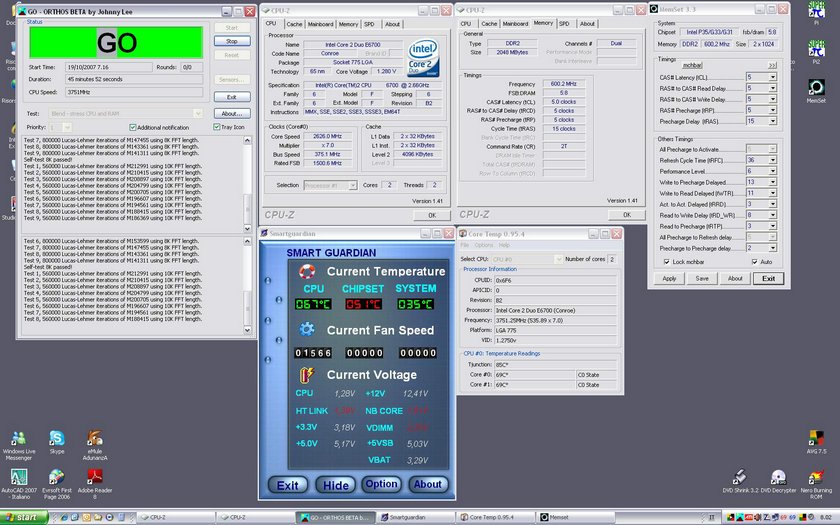The width and height of the screenshot is (840, 525).
Task: Toggle the Auto checkbox in MemSet
Action: tap(754, 262)
